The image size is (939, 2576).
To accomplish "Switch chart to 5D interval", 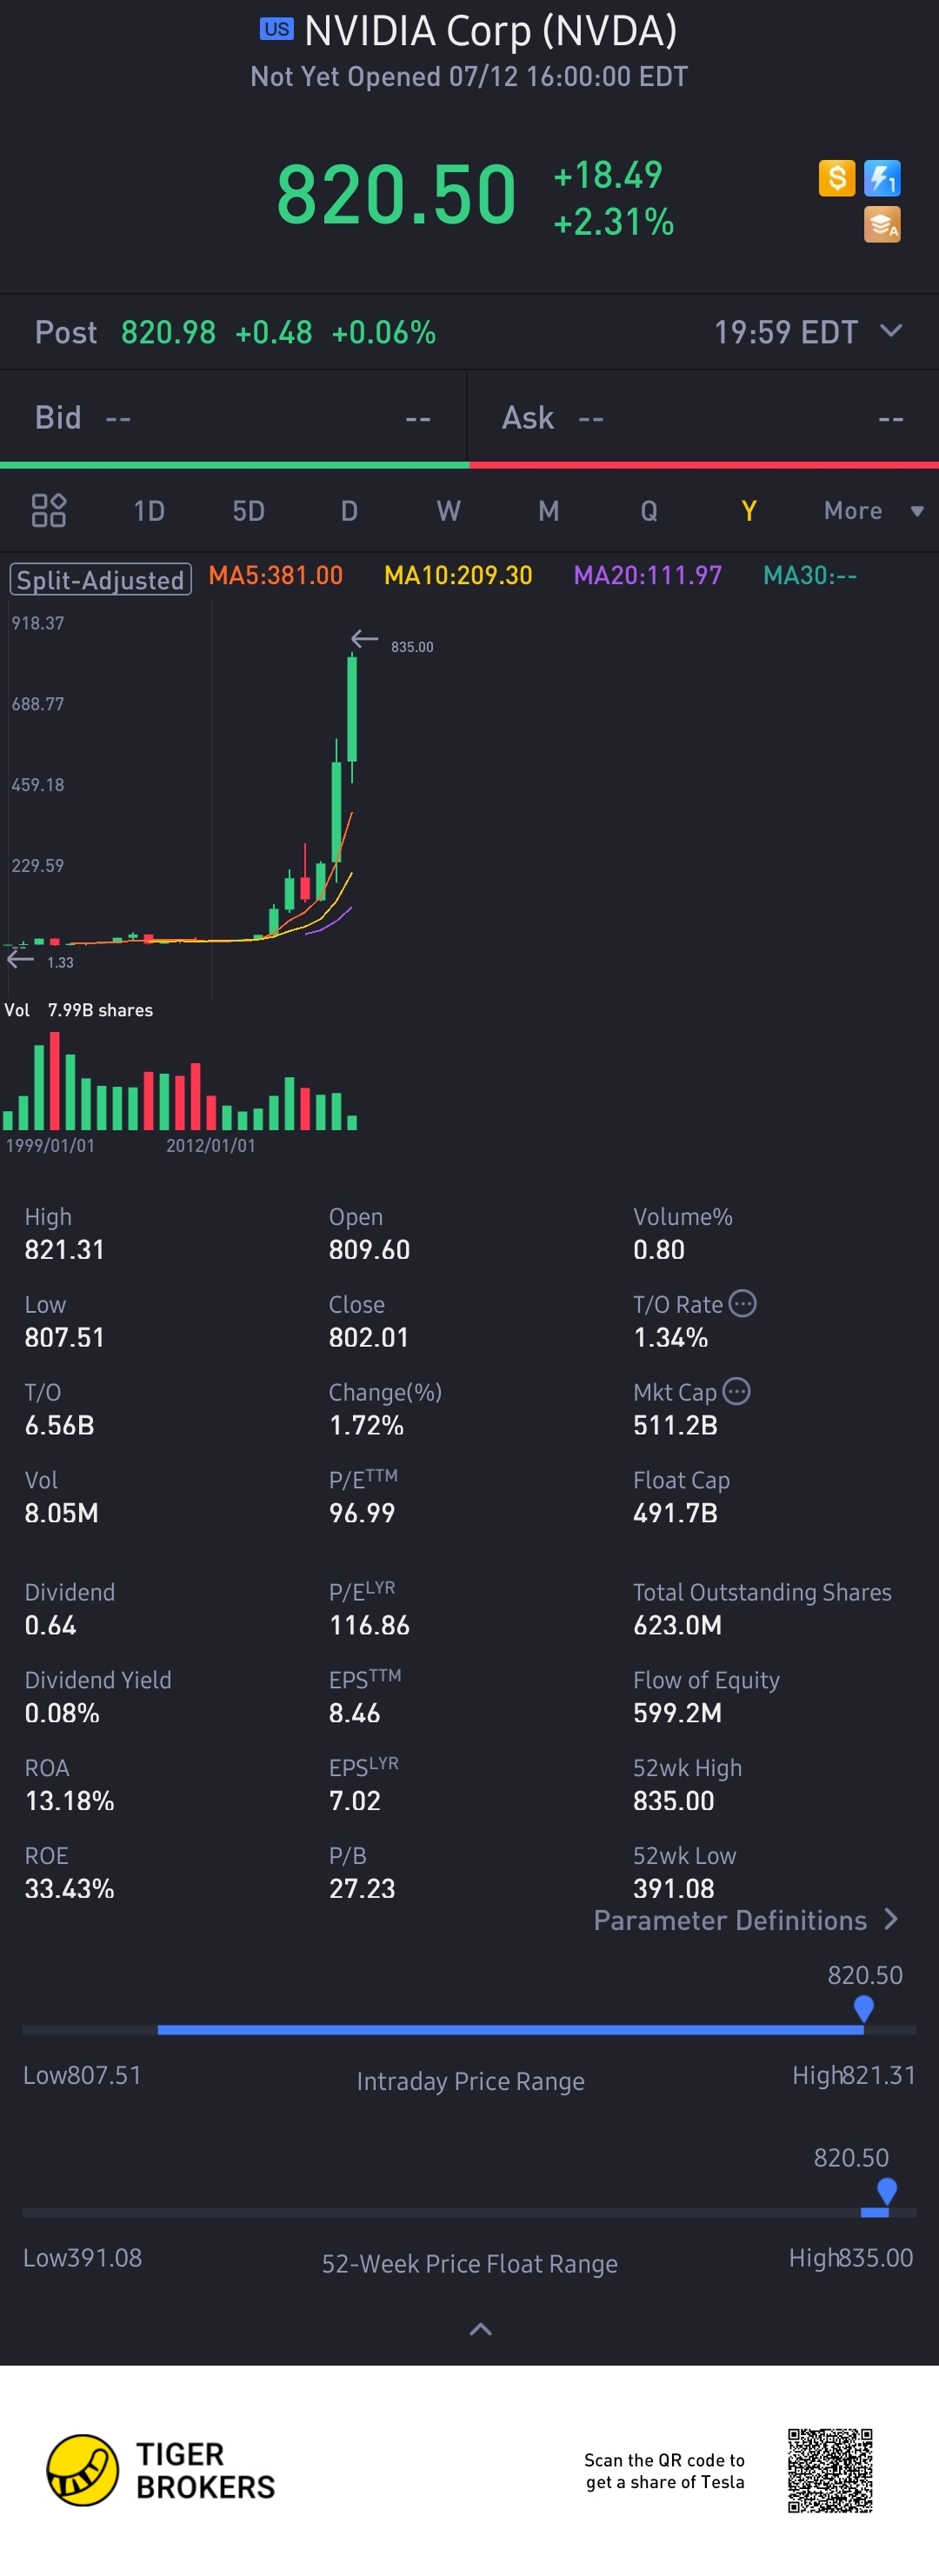I will (x=249, y=511).
